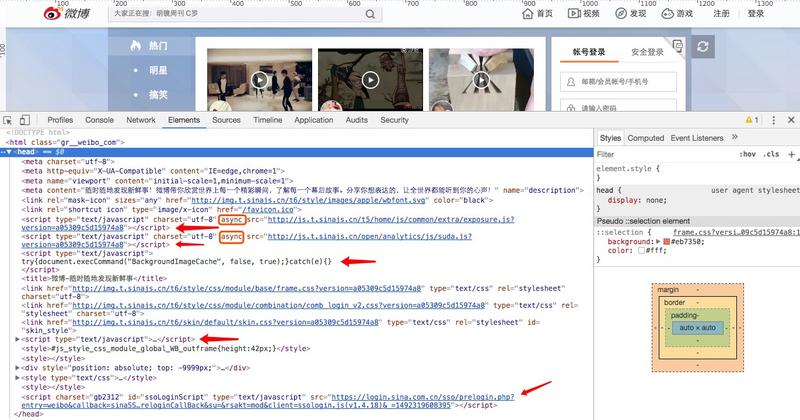
Task: Click the QR code login icon
Action: point(678,46)
